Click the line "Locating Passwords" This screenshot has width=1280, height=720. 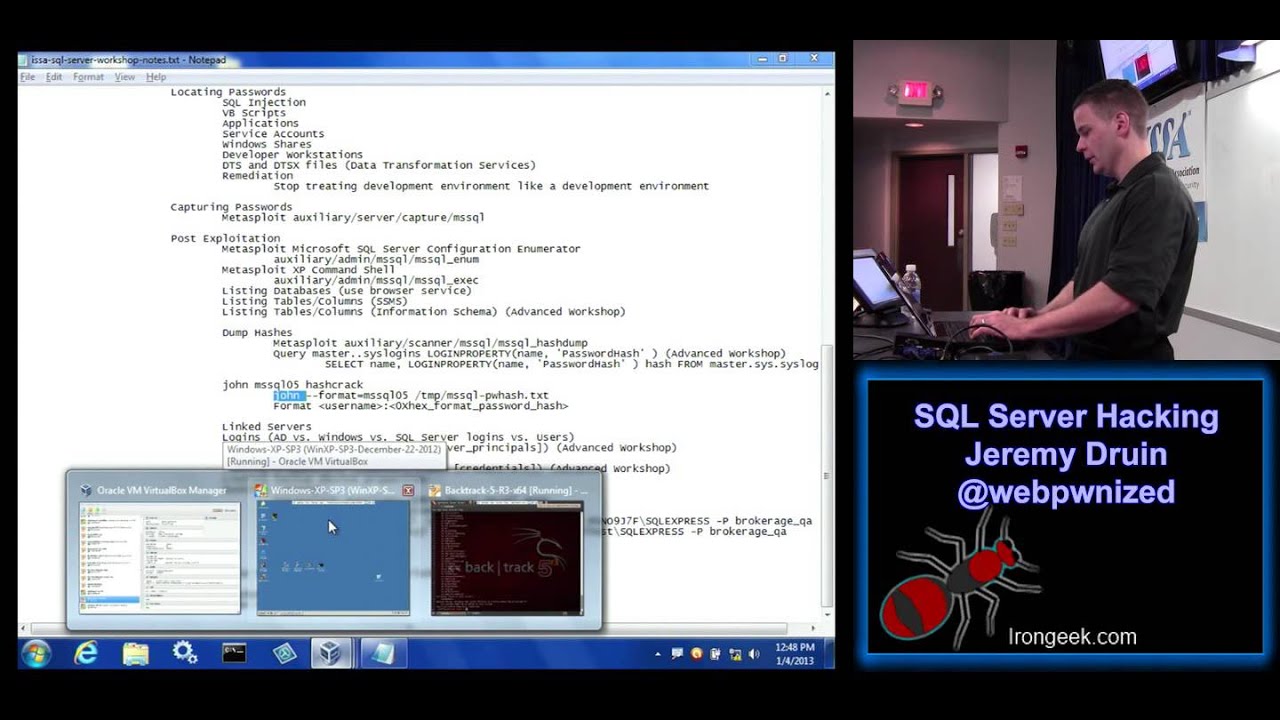(x=228, y=92)
